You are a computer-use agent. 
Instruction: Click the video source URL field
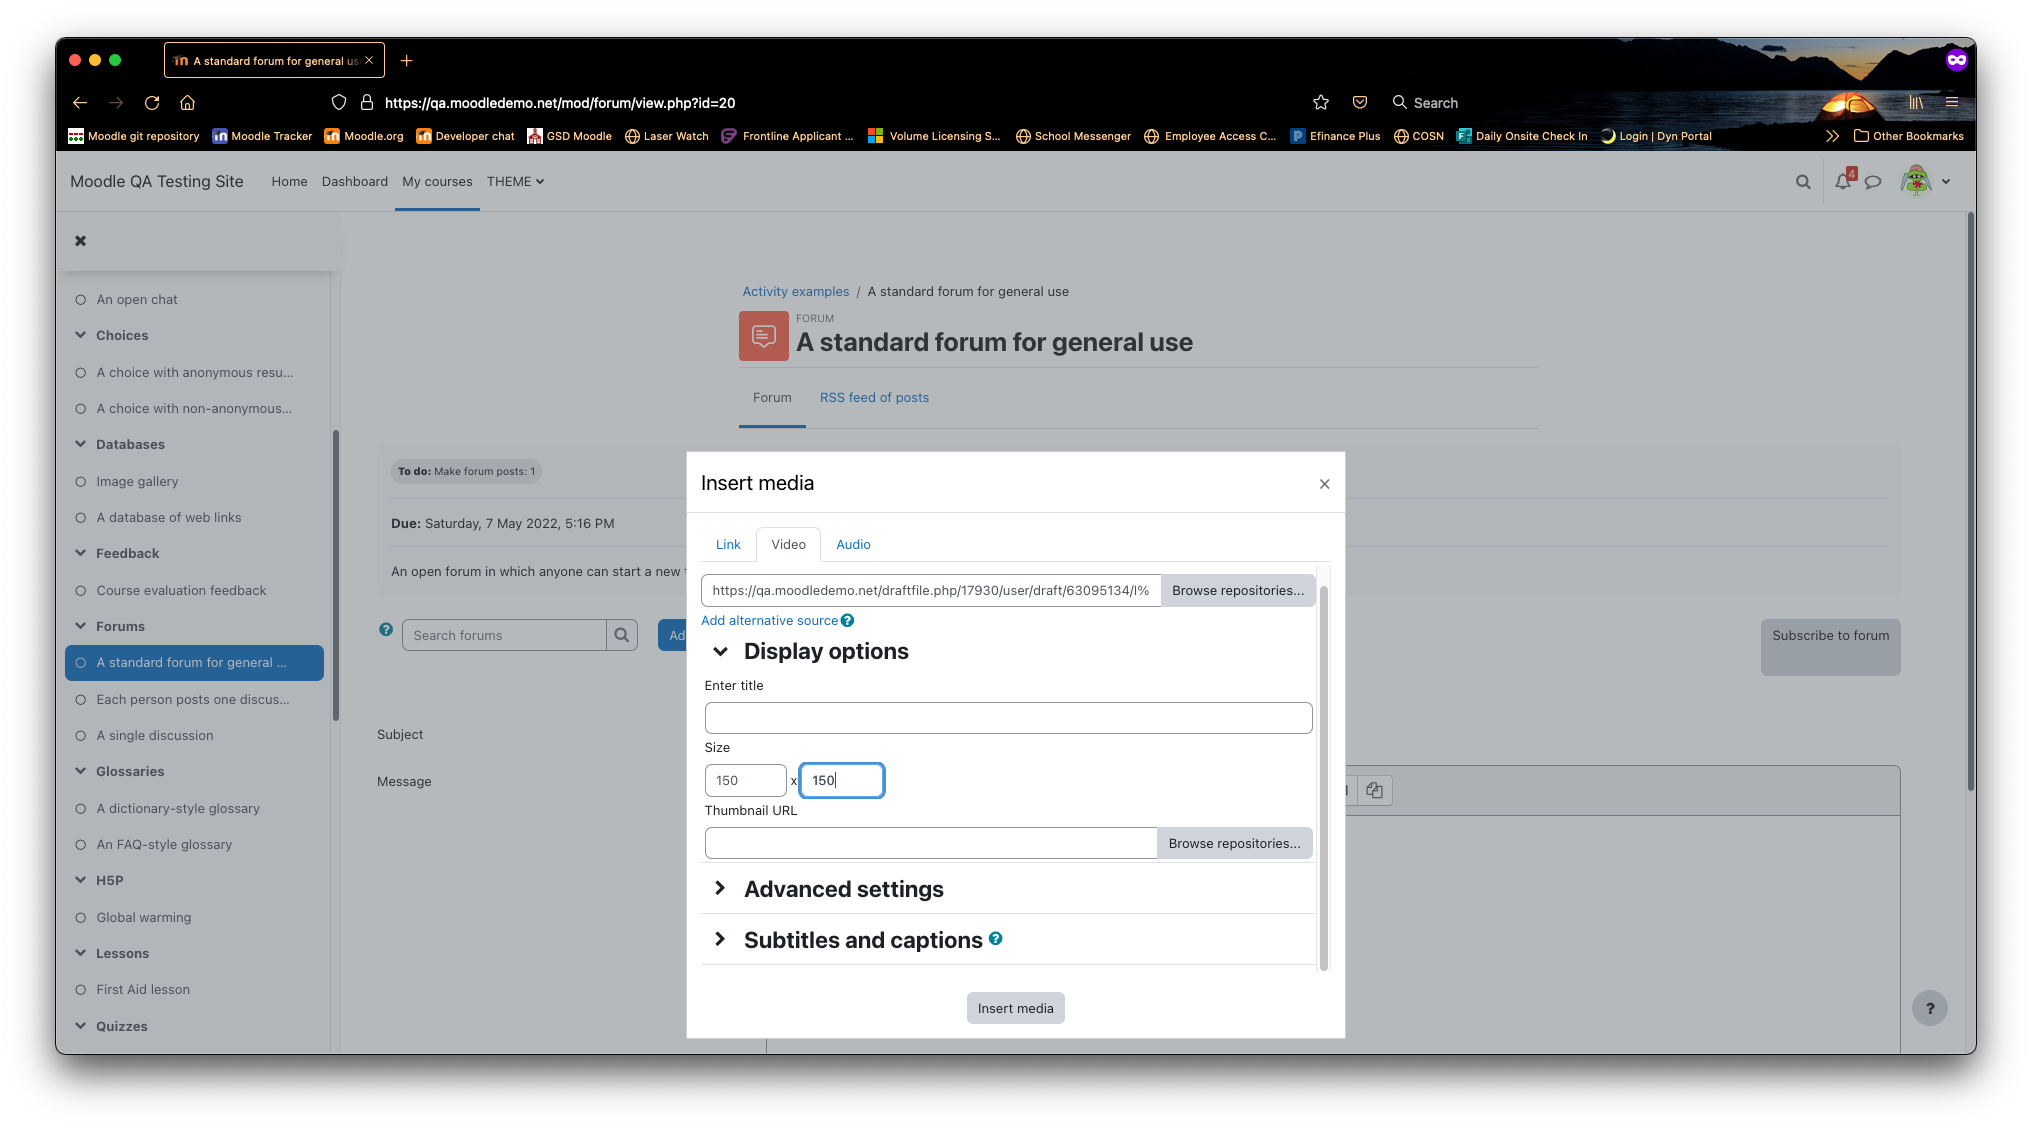pyautogui.click(x=930, y=591)
